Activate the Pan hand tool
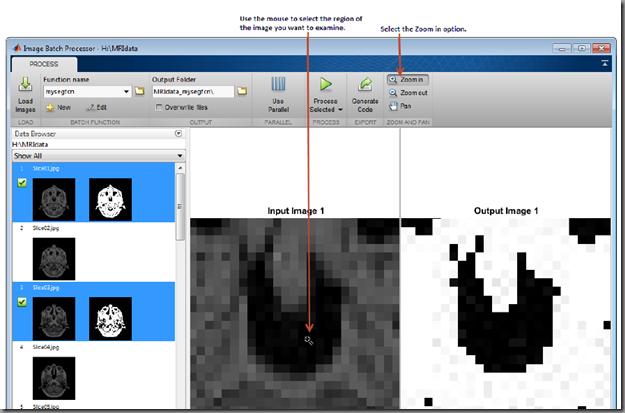This screenshot has height=413, width=625. point(400,106)
